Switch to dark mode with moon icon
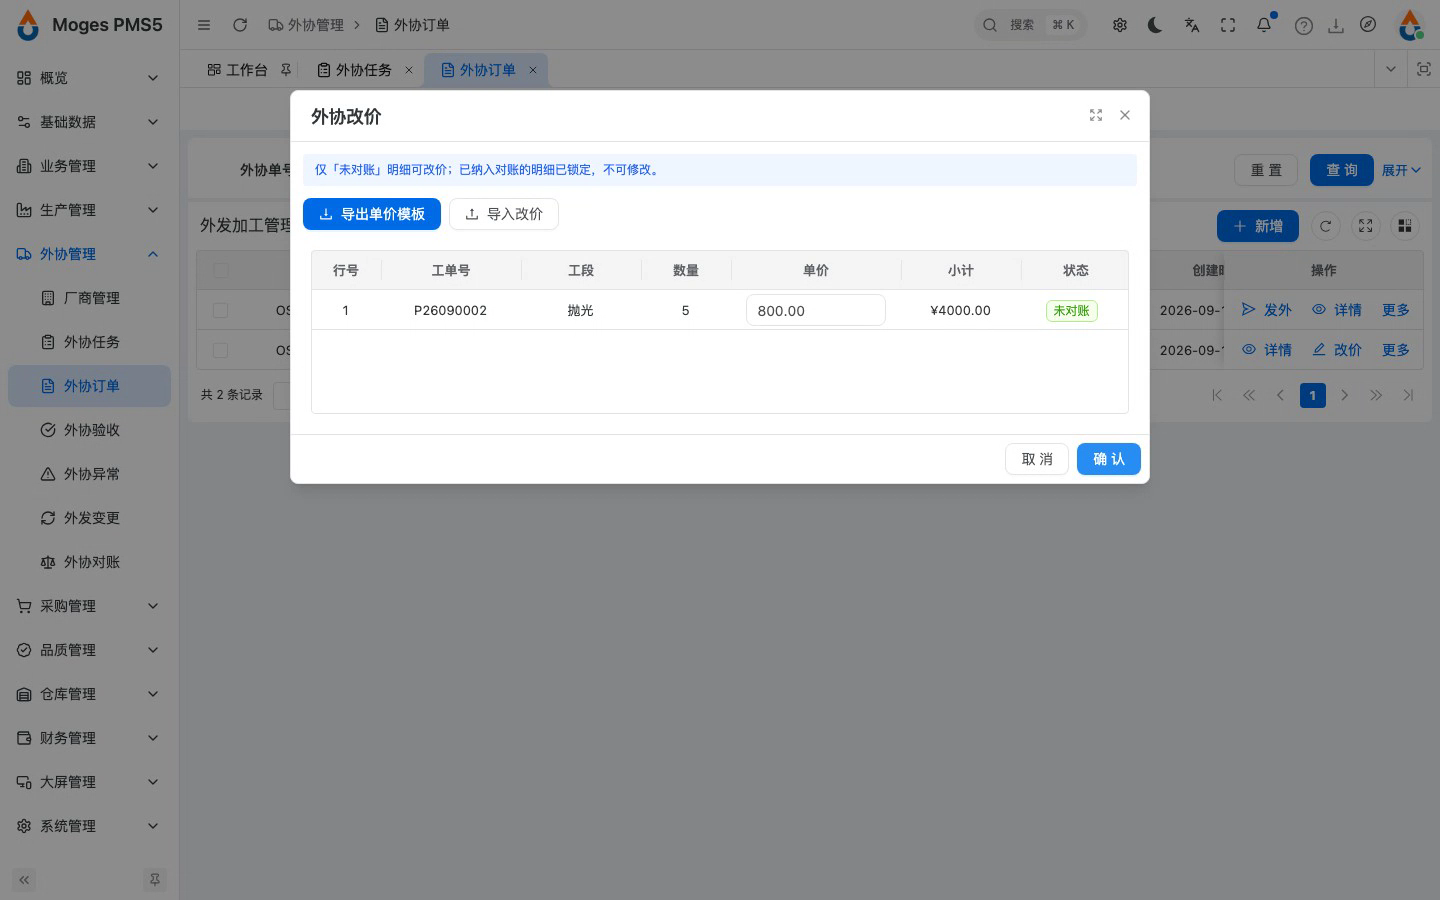The image size is (1440, 900). [1156, 25]
